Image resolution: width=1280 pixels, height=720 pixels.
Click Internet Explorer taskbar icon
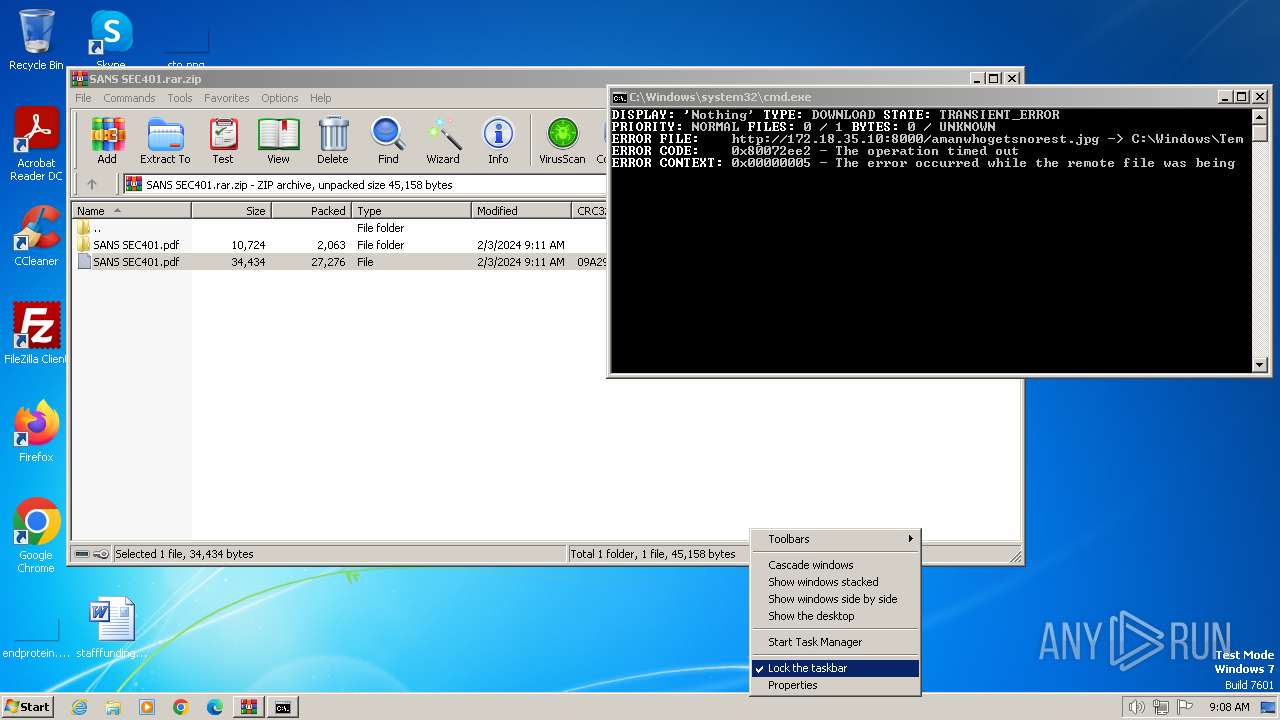(x=79, y=707)
